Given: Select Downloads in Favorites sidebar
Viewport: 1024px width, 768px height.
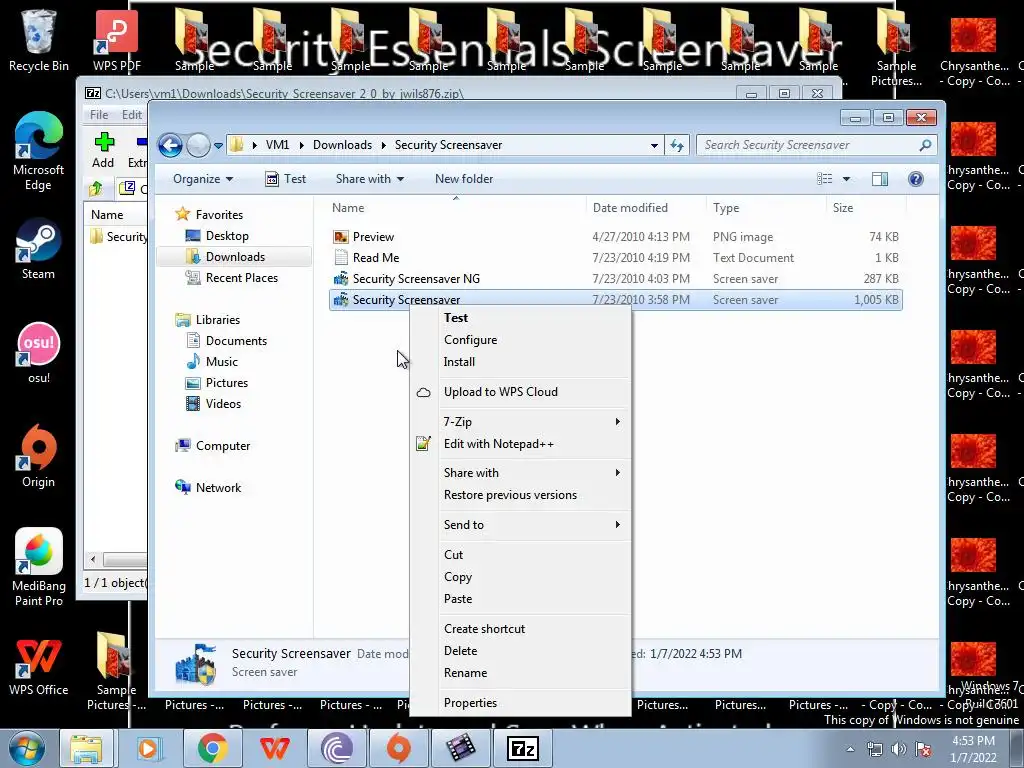Looking at the screenshot, I should pos(234,257).
